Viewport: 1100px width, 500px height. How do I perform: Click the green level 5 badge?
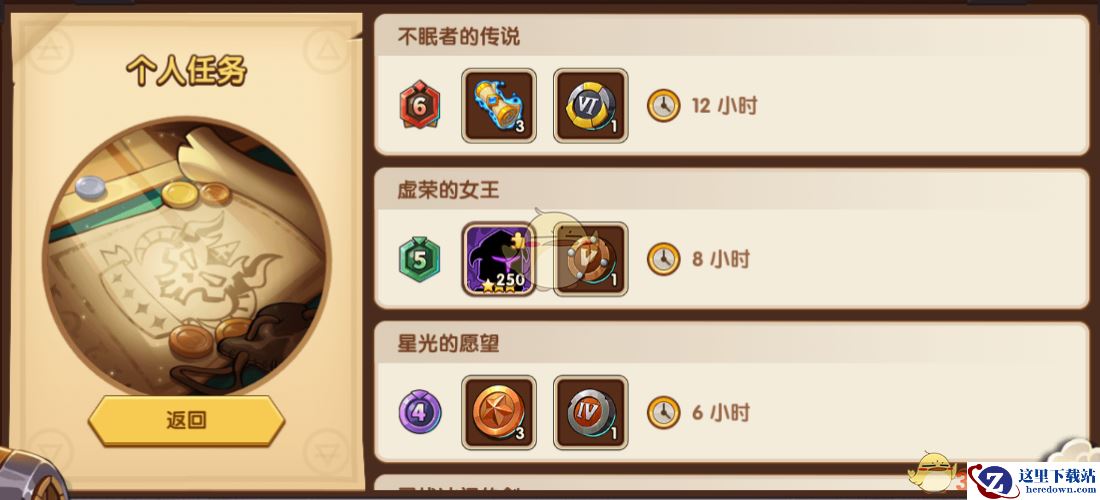pos(420,259)
